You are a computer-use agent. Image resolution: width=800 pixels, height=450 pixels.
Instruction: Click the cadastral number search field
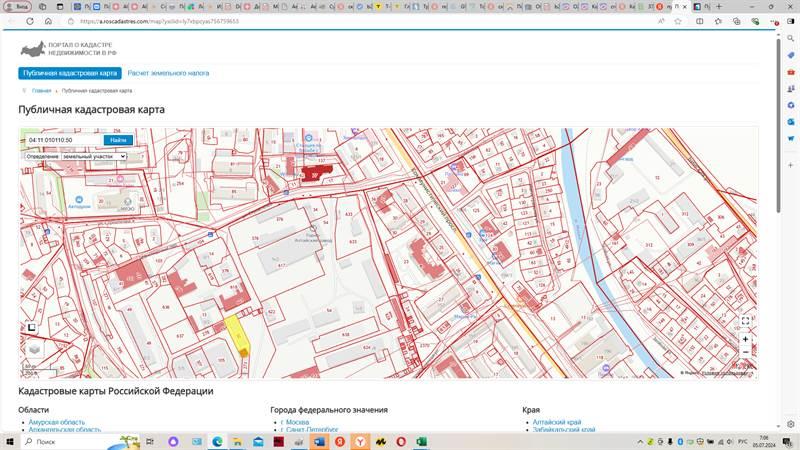[x=62, y=140]
